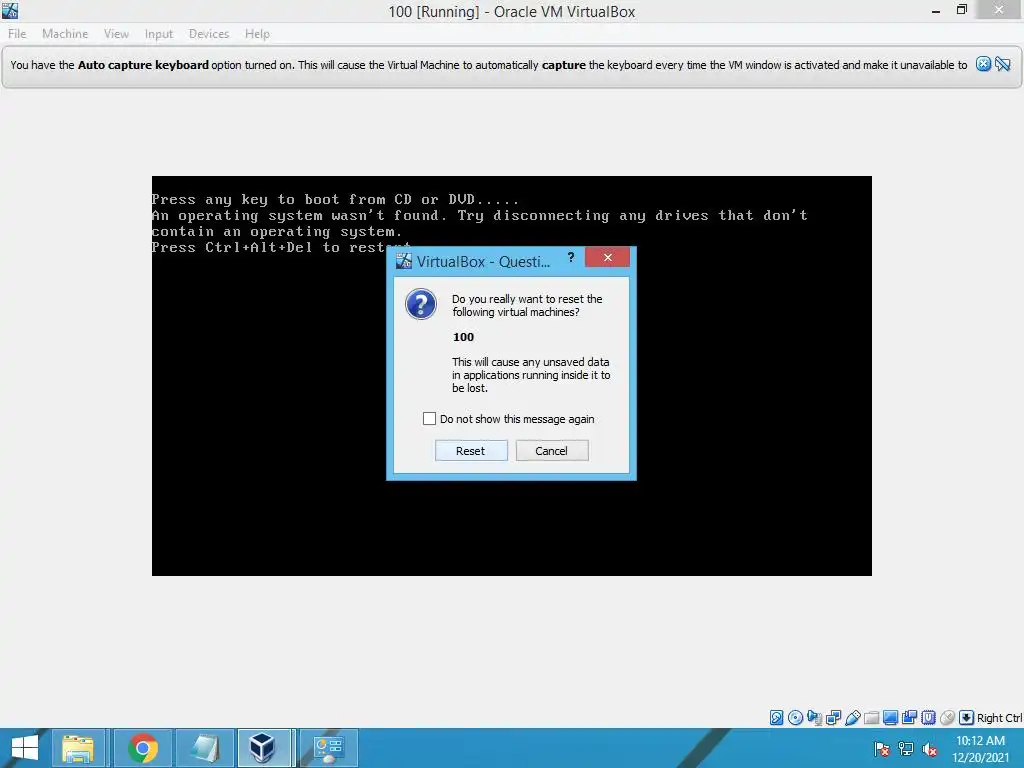The height and width of the screenshot is (768, 1024).
Task: Click the network tray icon
Action: coord(906,749)
